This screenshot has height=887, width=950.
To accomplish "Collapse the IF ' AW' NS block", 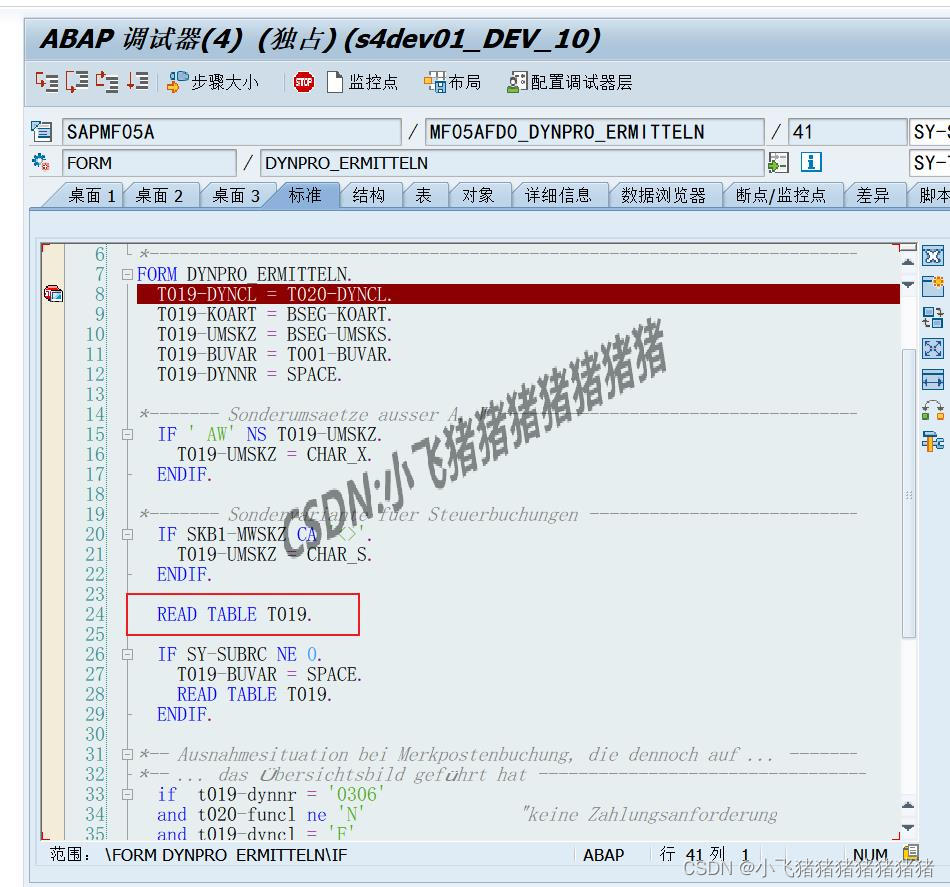I will [x=127, y=434].
